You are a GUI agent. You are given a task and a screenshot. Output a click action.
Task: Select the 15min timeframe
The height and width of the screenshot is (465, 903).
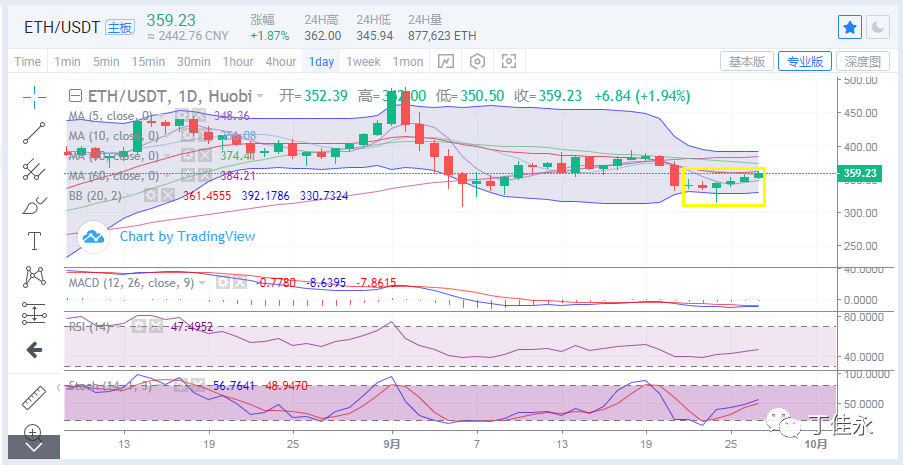coord(148,62)
